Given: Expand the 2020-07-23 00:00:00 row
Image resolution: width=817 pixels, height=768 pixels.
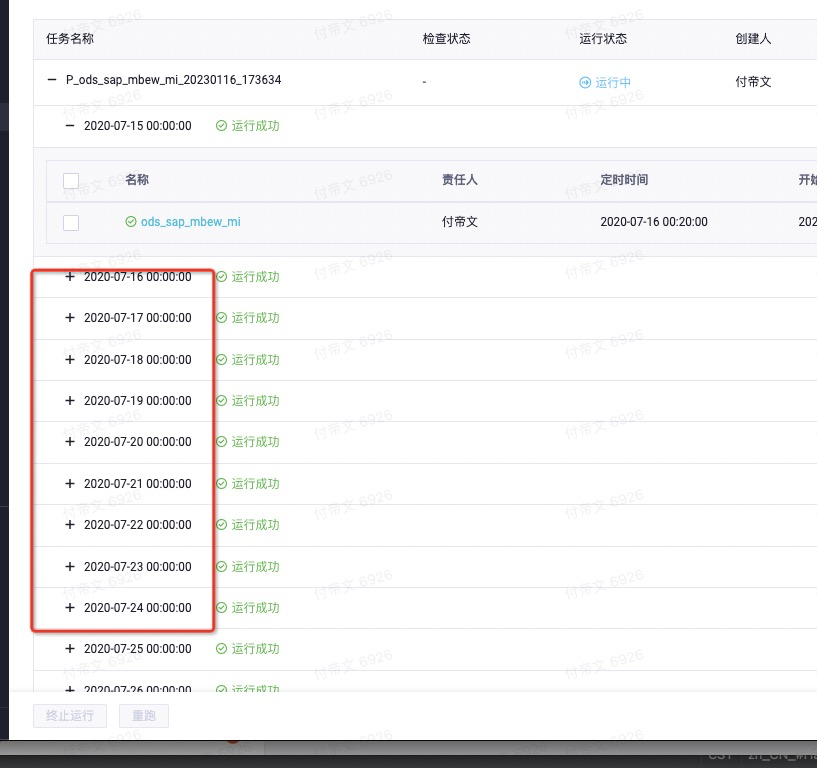Looking at the screenshot, I should (70, 566).
